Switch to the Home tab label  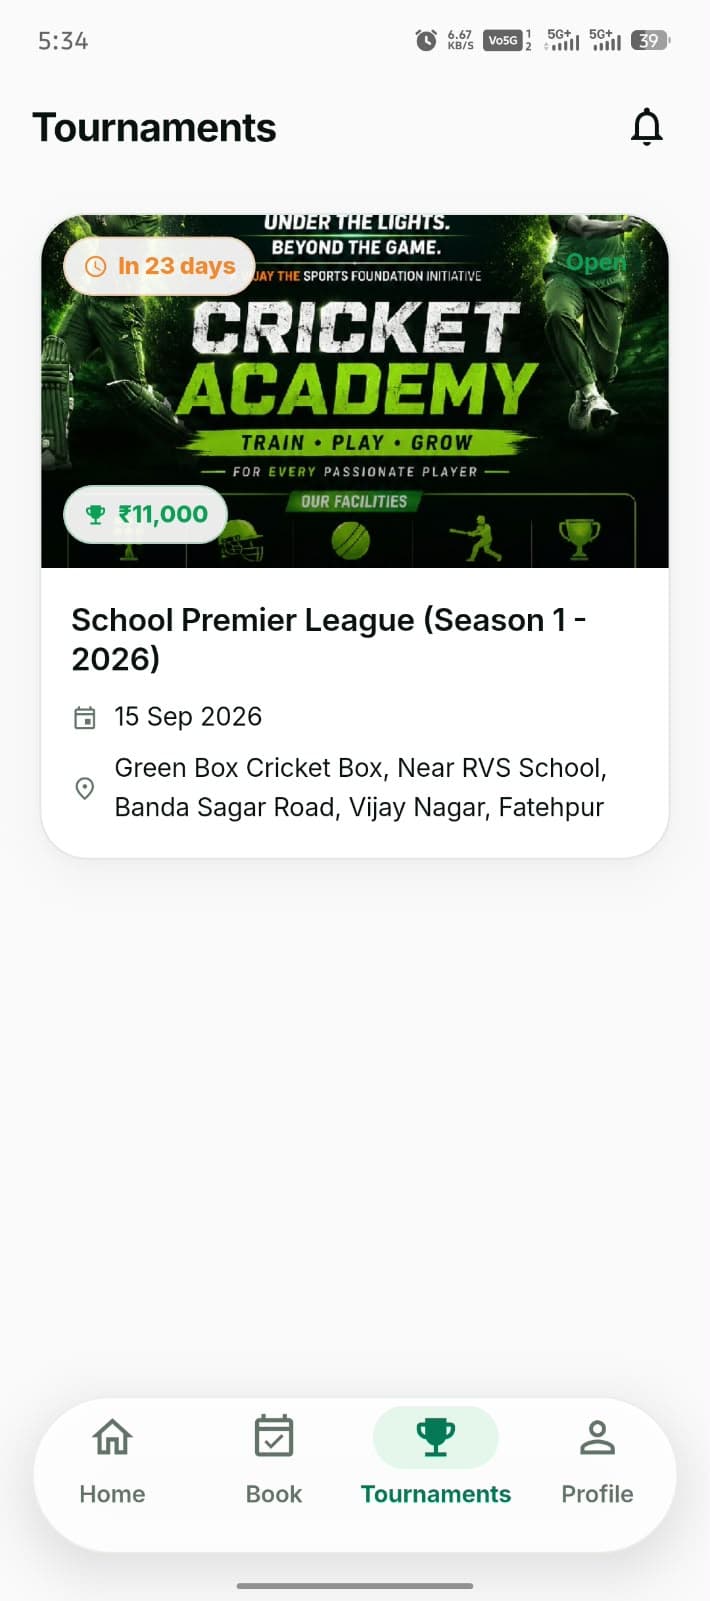click(112, 1494)
